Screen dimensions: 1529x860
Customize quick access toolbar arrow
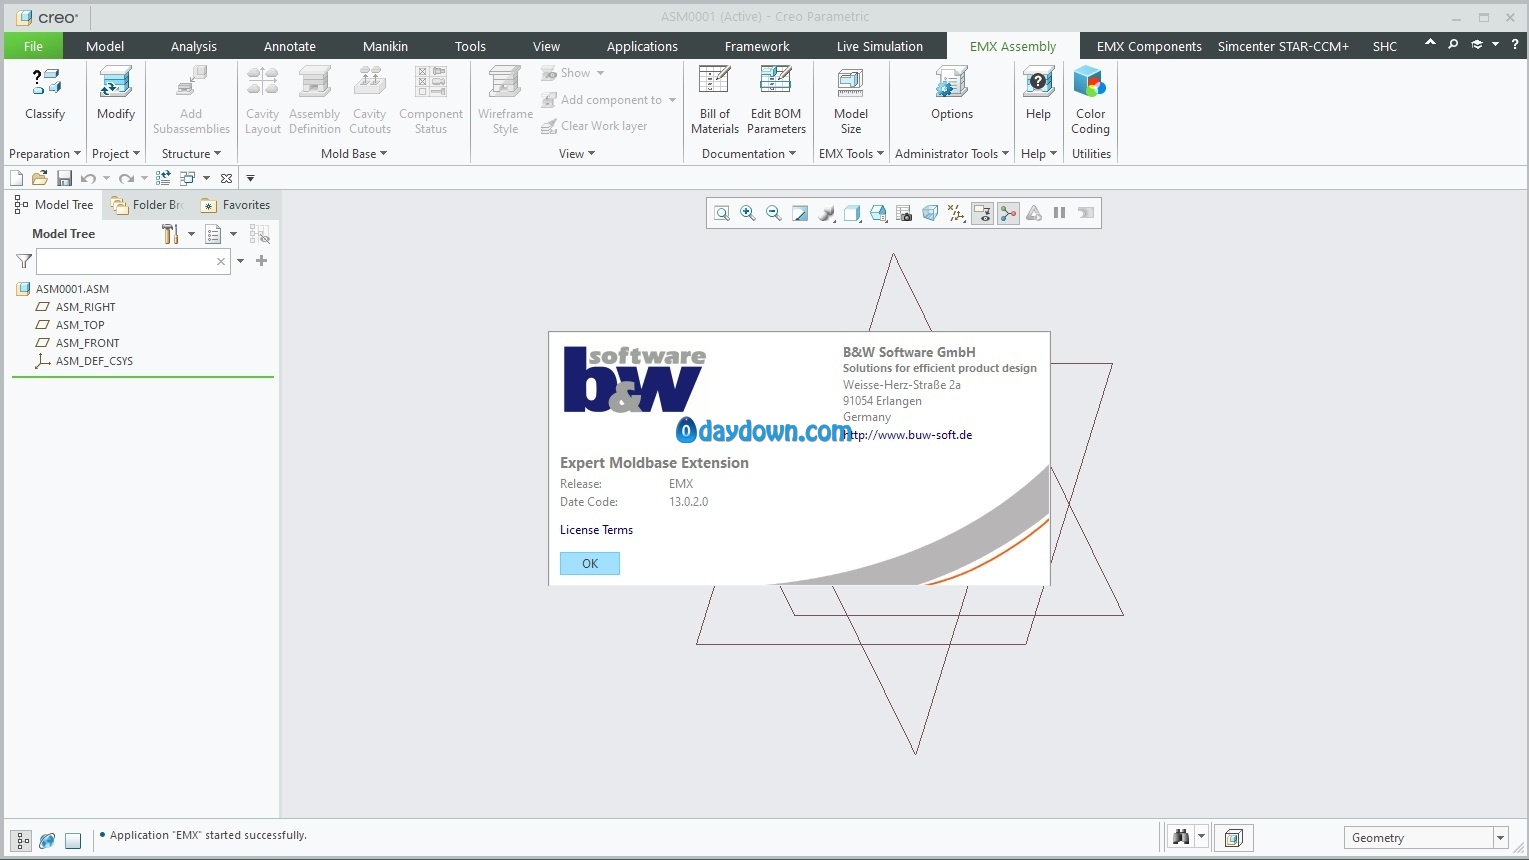(x=251, y=178)
